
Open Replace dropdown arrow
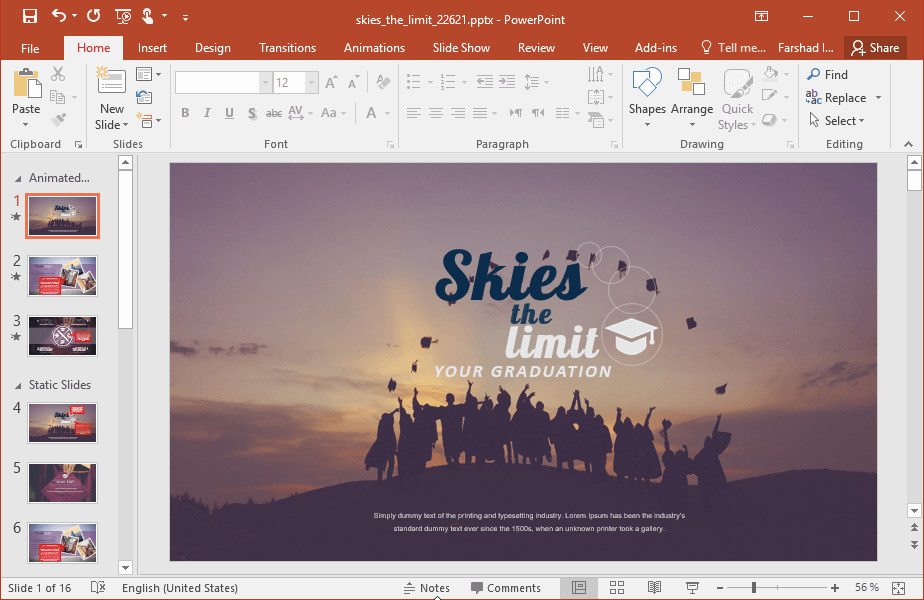[x=878, y=98]
